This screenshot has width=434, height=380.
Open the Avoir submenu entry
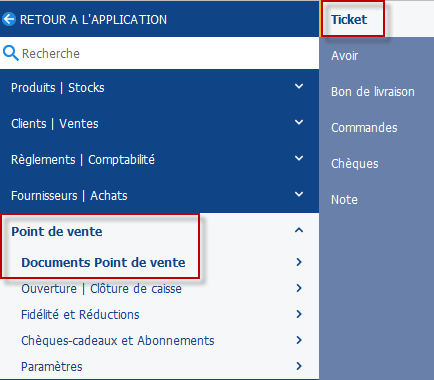345,55
